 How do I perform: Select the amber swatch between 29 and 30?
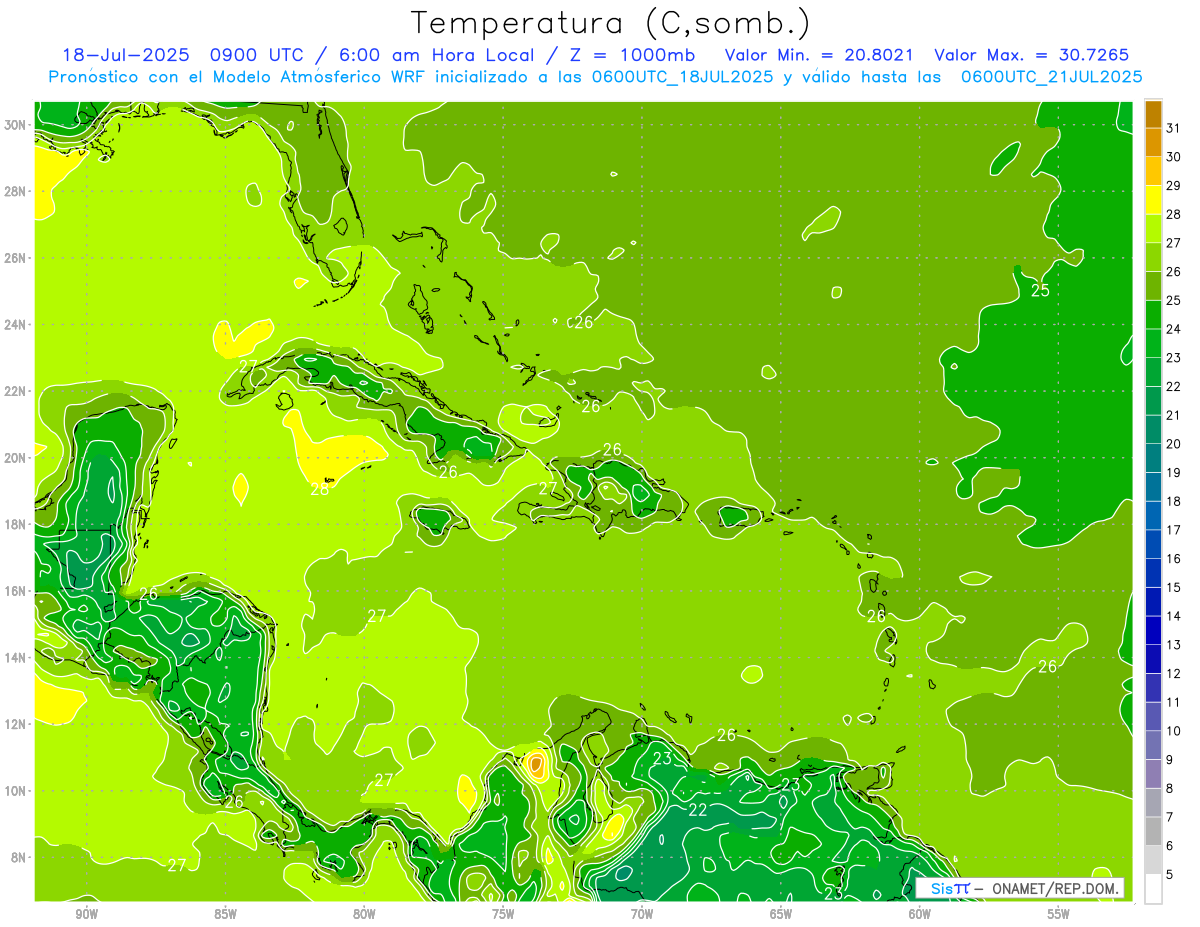(1153, 171)
